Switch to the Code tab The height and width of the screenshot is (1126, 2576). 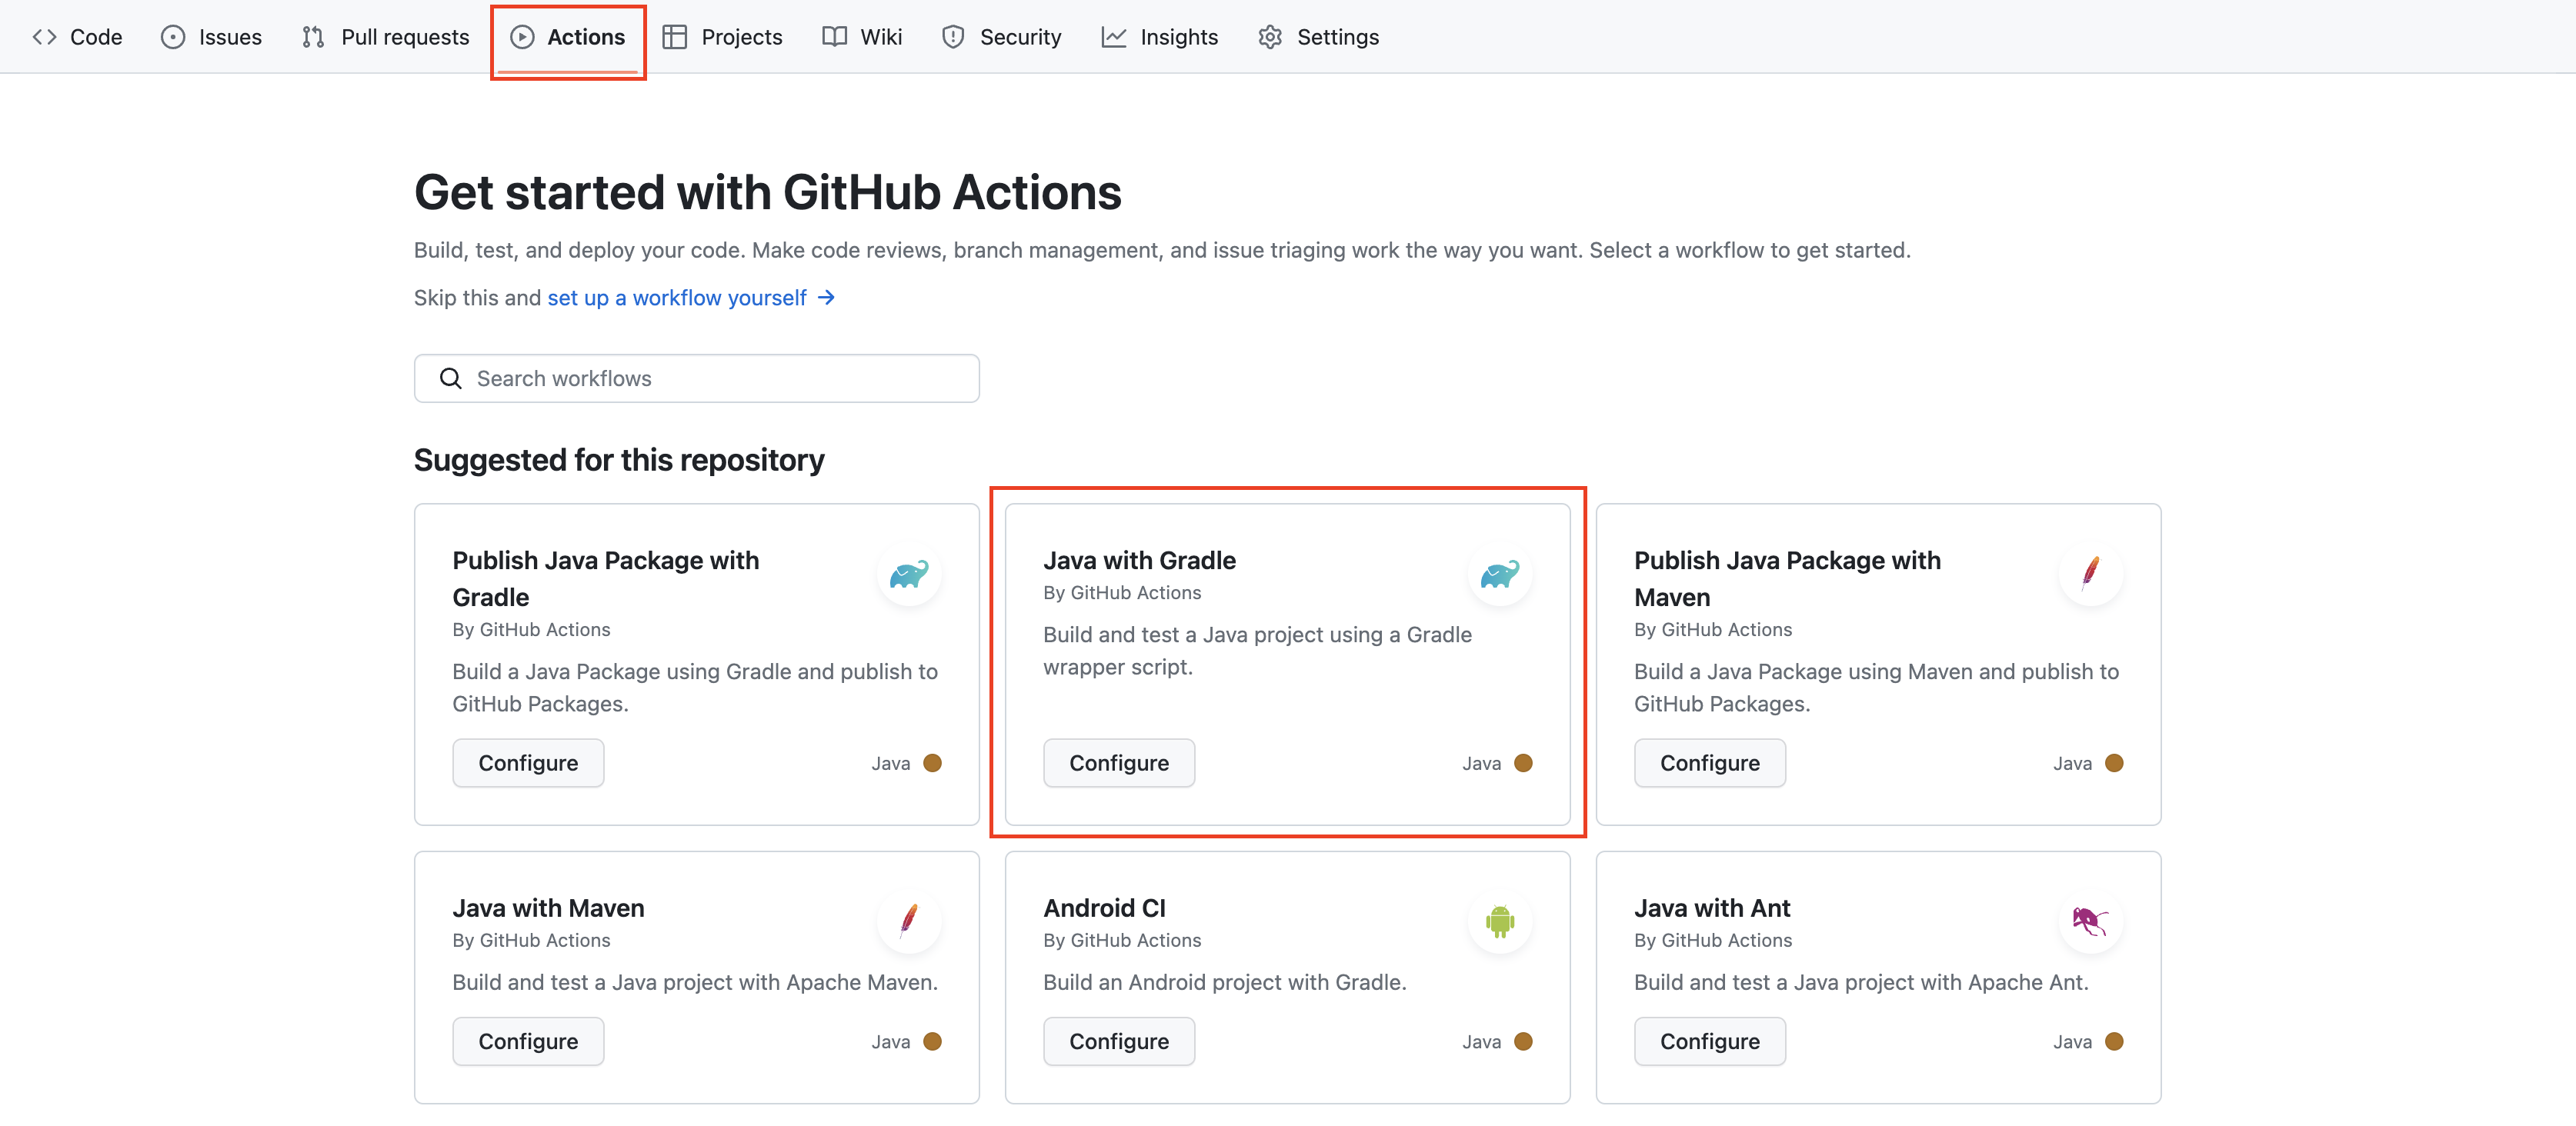(77, 37)
